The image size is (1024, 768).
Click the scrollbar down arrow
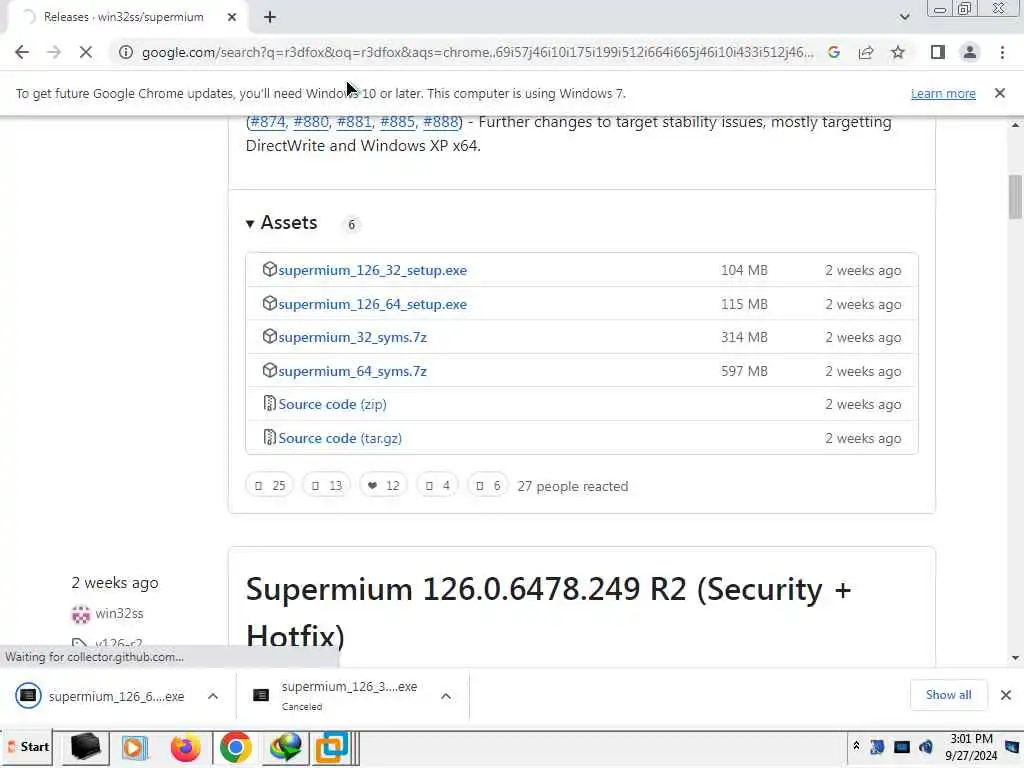[1015, 658]
